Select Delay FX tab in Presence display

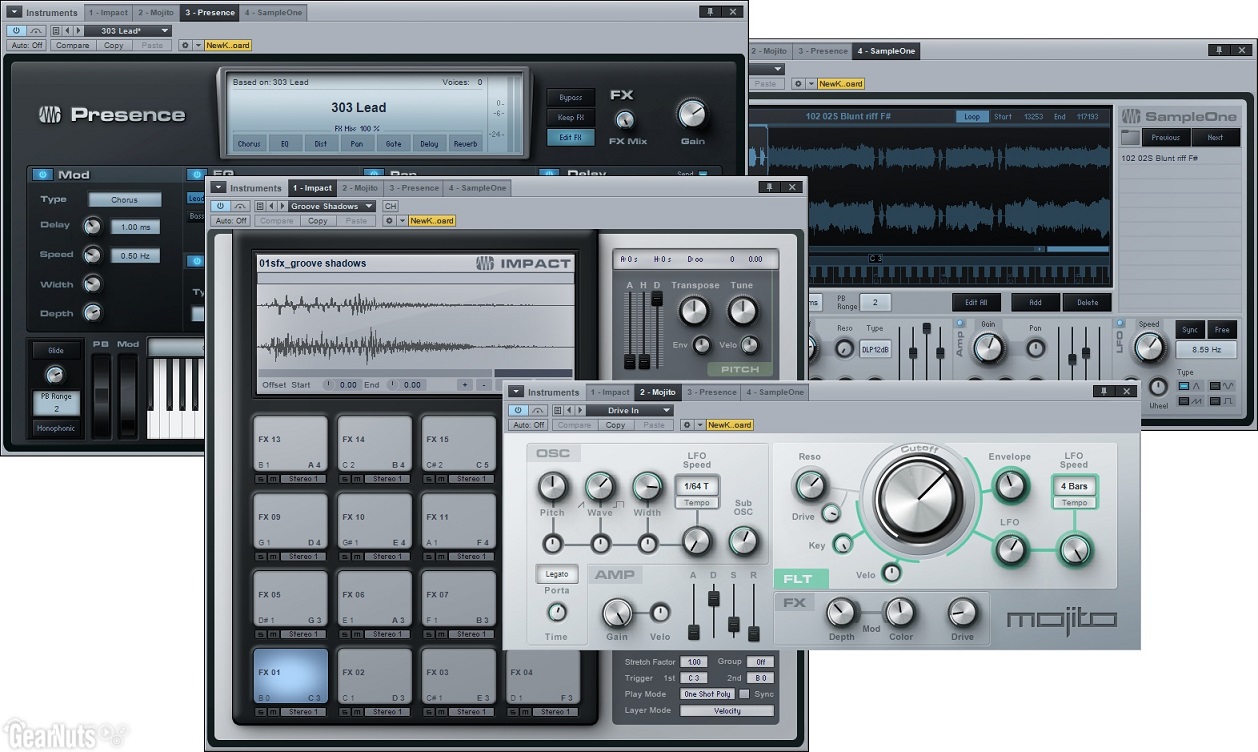click(x=429, y=144)
